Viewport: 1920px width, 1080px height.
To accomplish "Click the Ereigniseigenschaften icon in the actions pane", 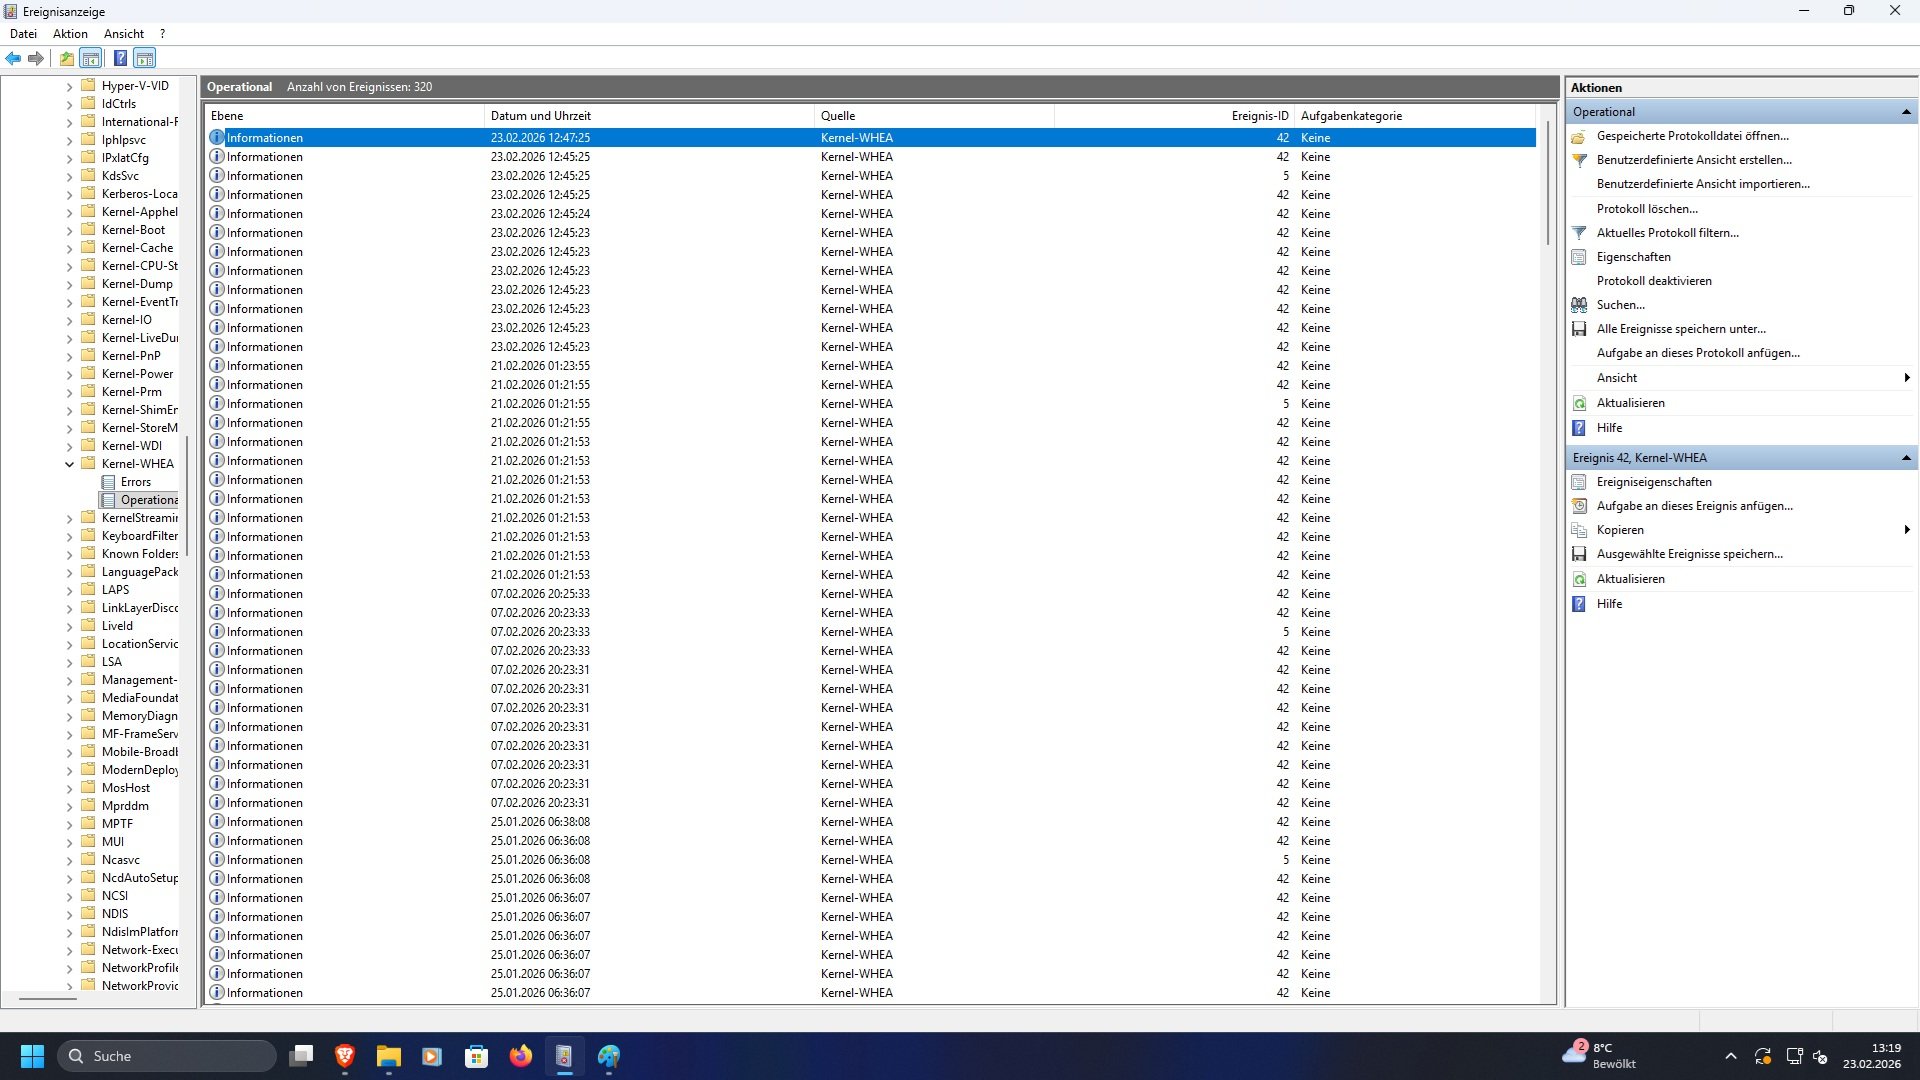I will point(1579,482).
